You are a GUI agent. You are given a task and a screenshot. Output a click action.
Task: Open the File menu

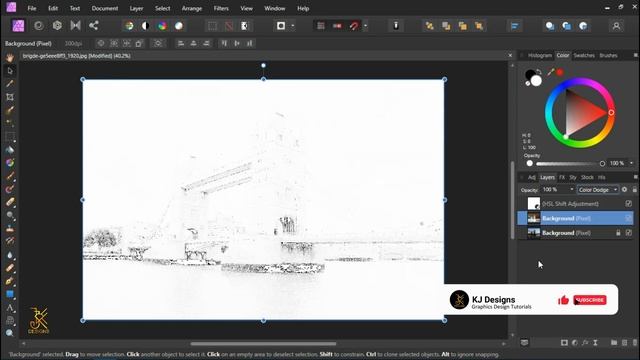[31, 8]
